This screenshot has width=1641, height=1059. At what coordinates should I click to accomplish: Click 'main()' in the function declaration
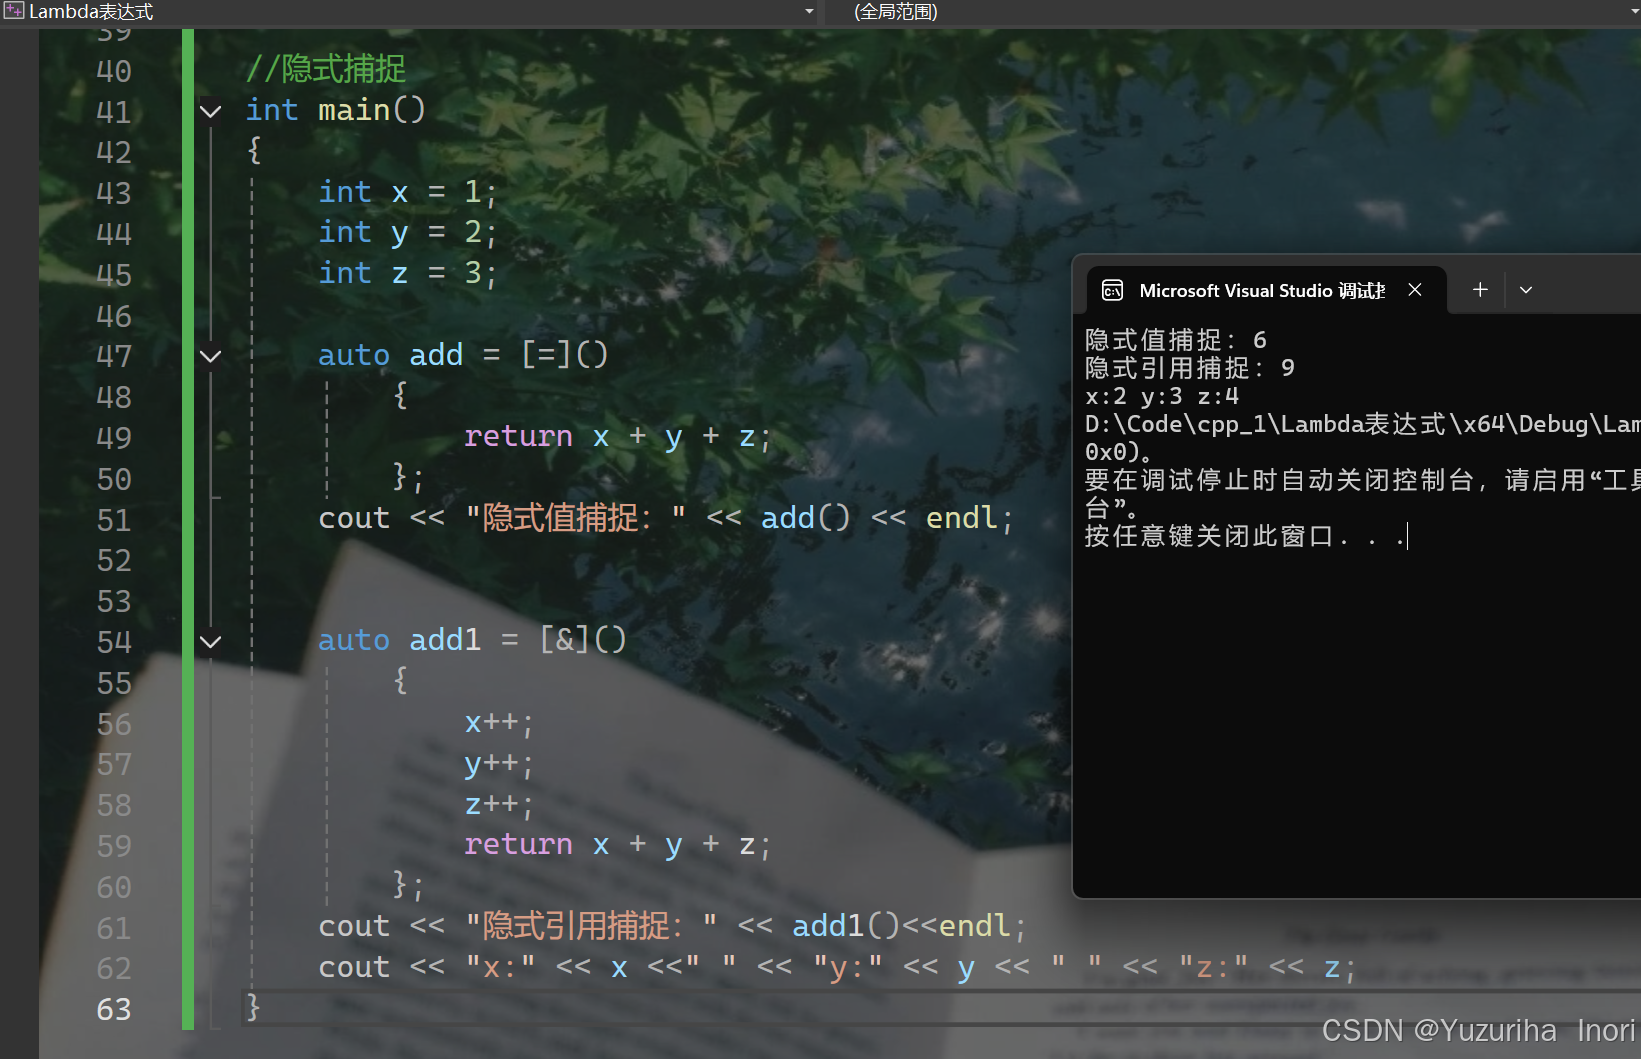pyautogui.click(x=372, y=110)
